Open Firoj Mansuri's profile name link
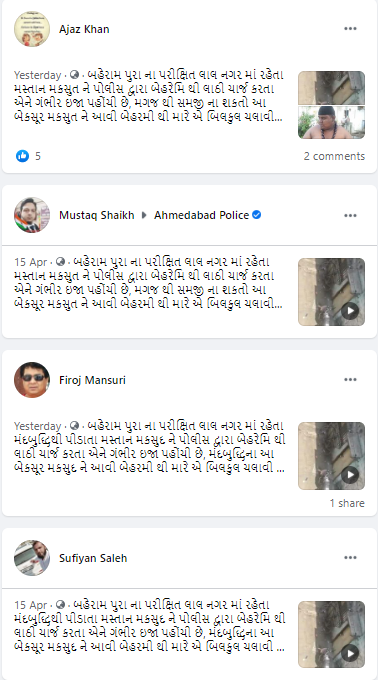This screenshot has height=680, width=378. pos(92,380)
